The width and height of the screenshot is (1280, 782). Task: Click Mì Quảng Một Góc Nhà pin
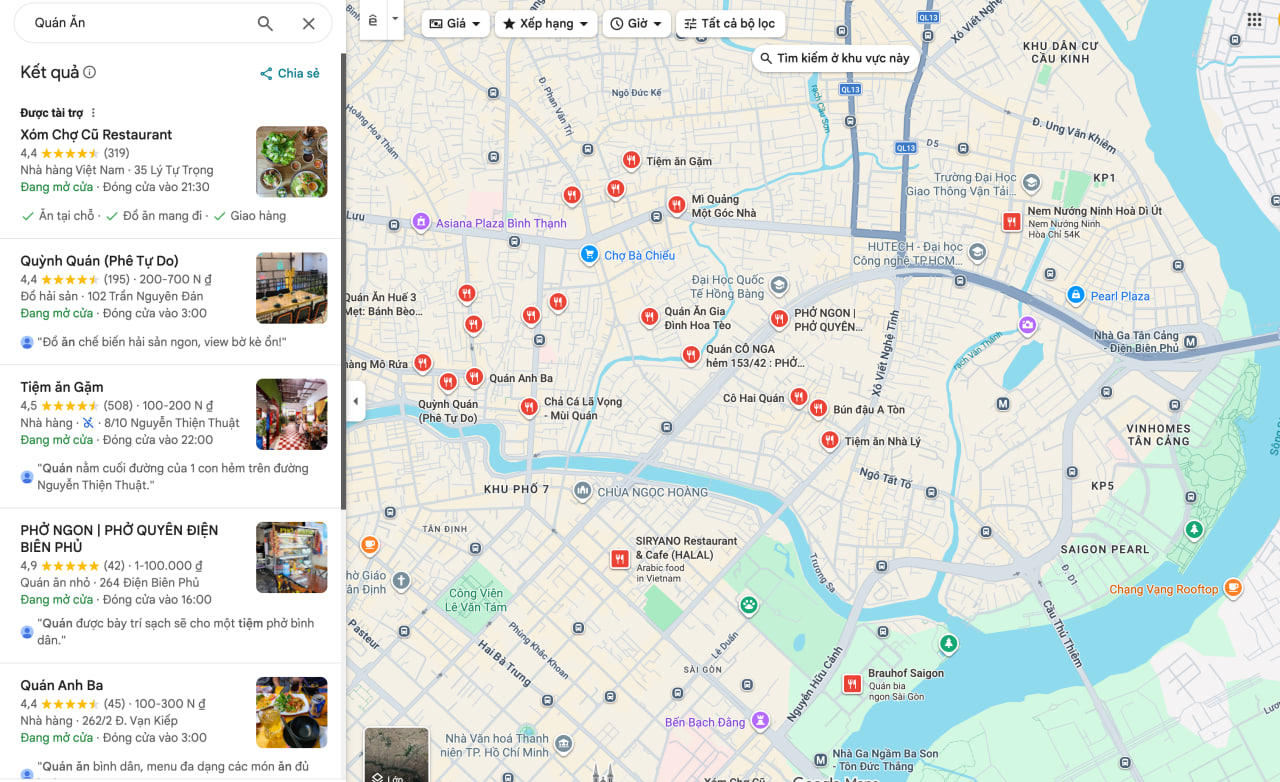tap(677, 205)
